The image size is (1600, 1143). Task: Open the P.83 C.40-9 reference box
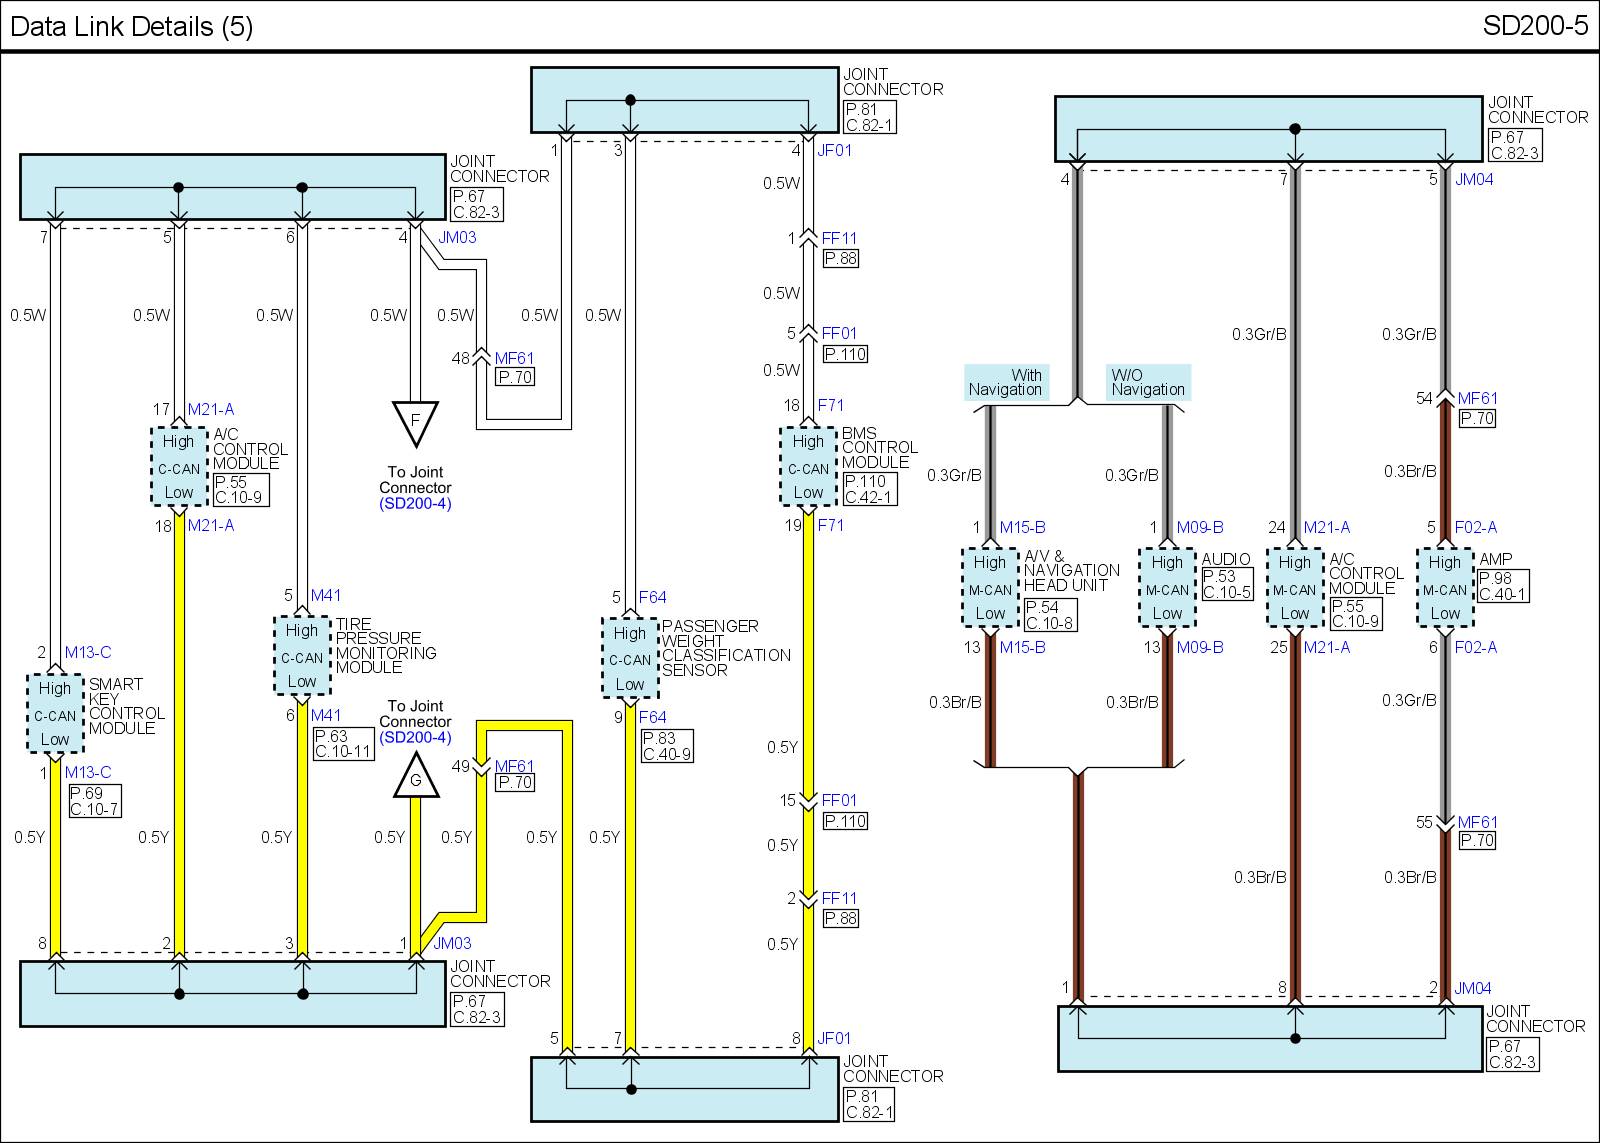point(667,746)
